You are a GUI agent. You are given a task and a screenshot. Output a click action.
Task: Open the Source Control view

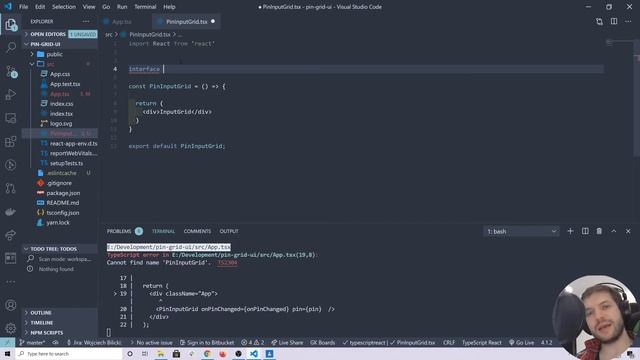tap(11, 71)
